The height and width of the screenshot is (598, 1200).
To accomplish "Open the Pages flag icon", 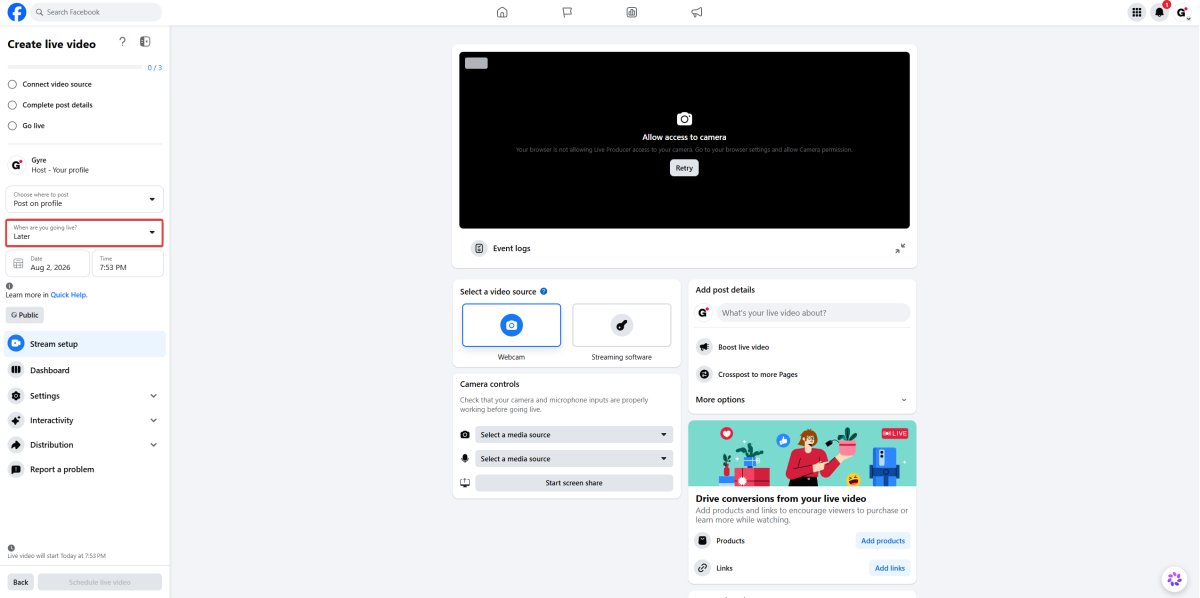I will click(567, 12).
